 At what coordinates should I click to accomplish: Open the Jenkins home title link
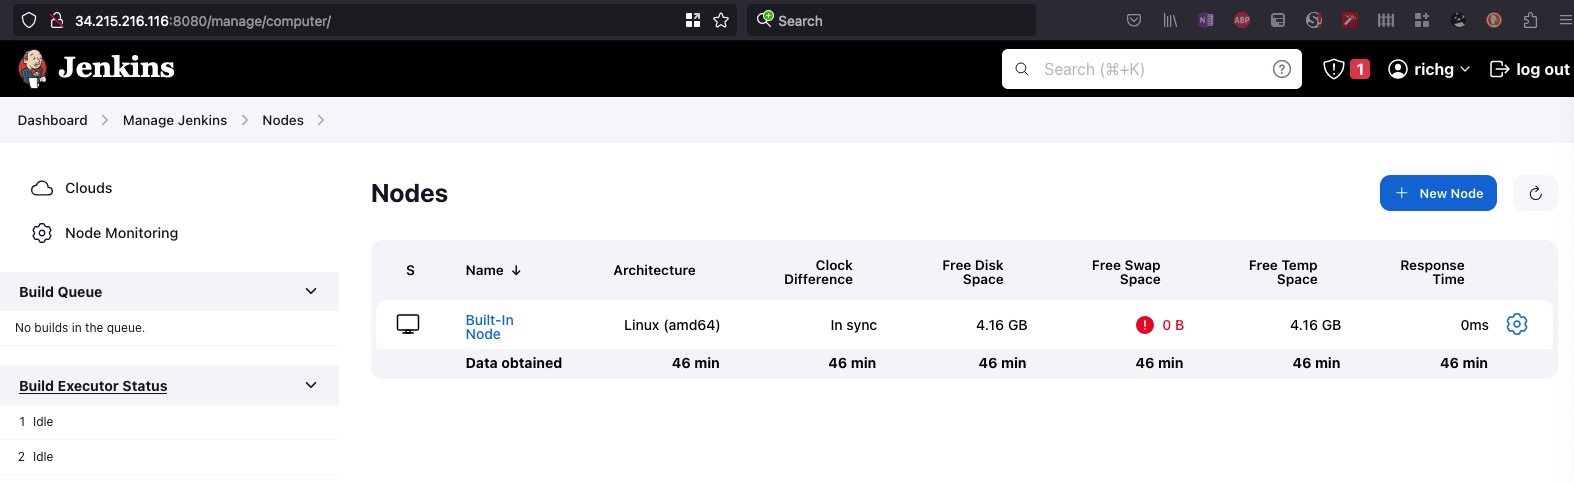point(116,67)
